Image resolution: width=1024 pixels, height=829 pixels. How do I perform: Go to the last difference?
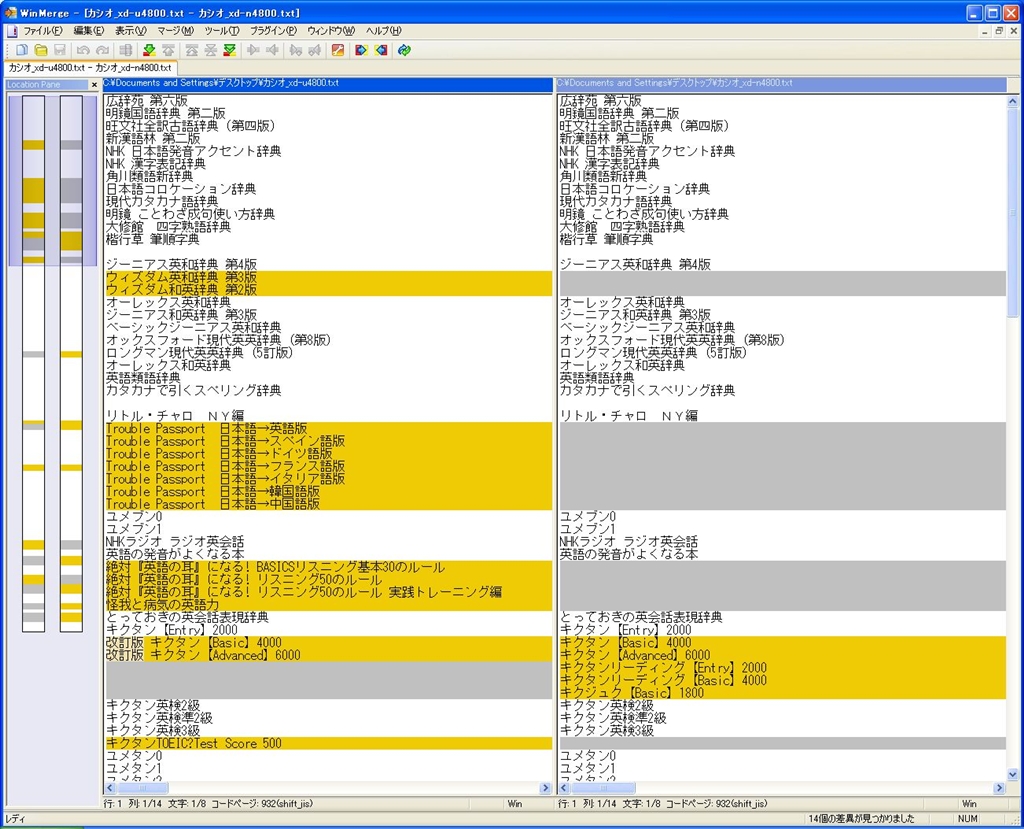pos(229,50)
